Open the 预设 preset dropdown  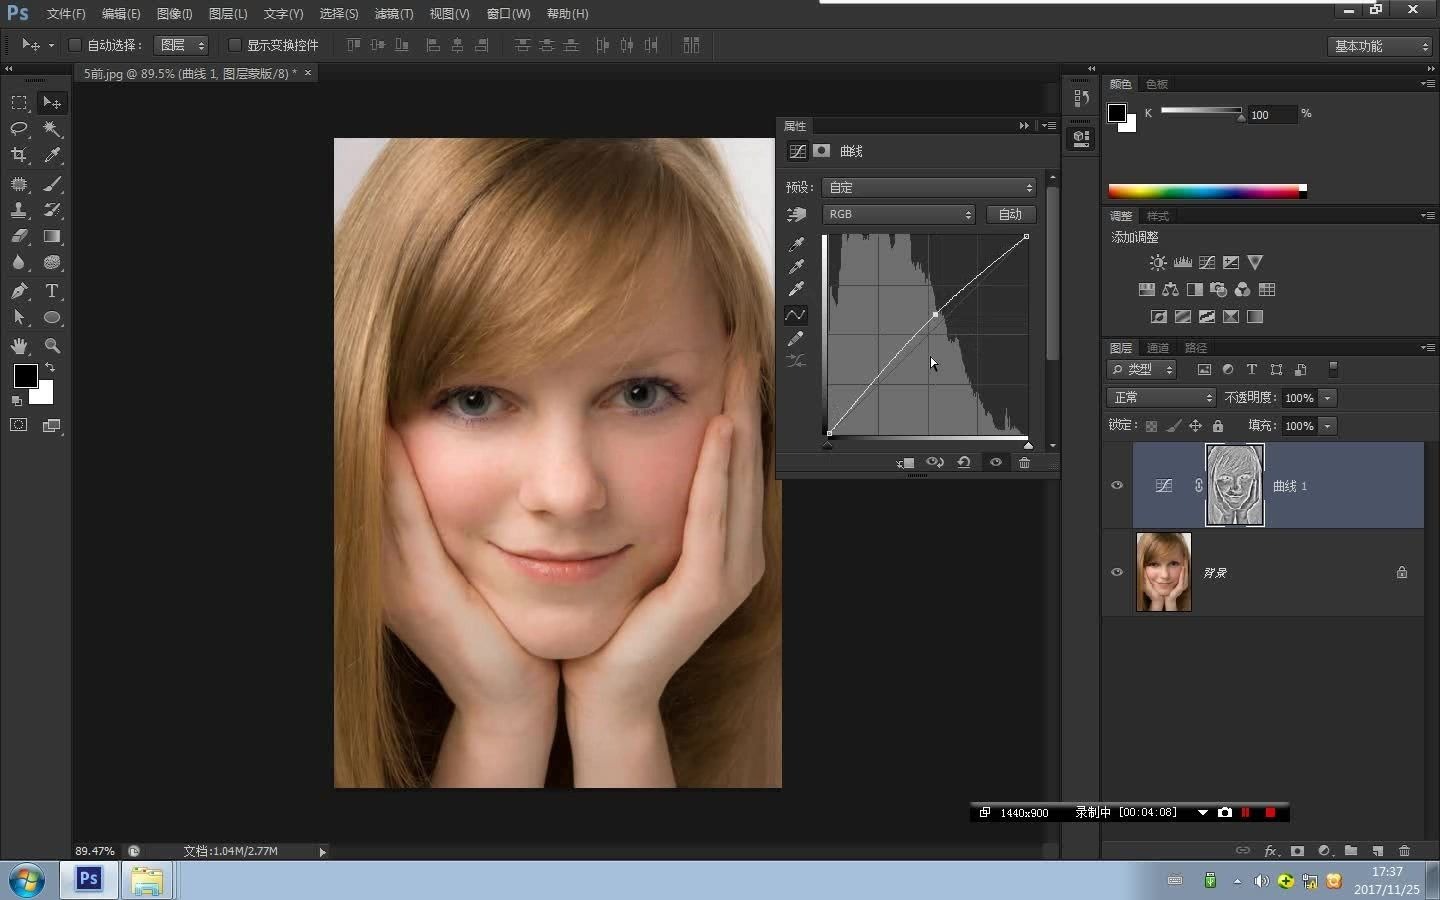point(928,187)
